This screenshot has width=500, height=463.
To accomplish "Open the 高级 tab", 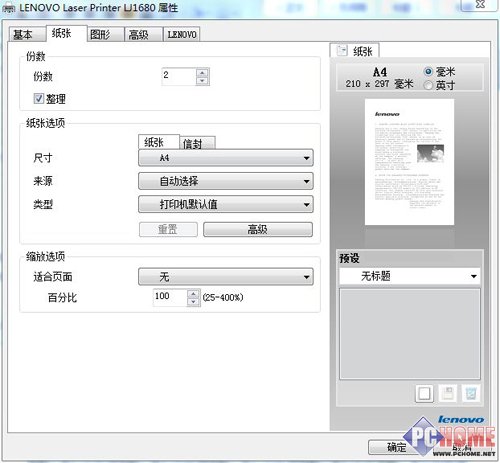I will pos(143,34).
